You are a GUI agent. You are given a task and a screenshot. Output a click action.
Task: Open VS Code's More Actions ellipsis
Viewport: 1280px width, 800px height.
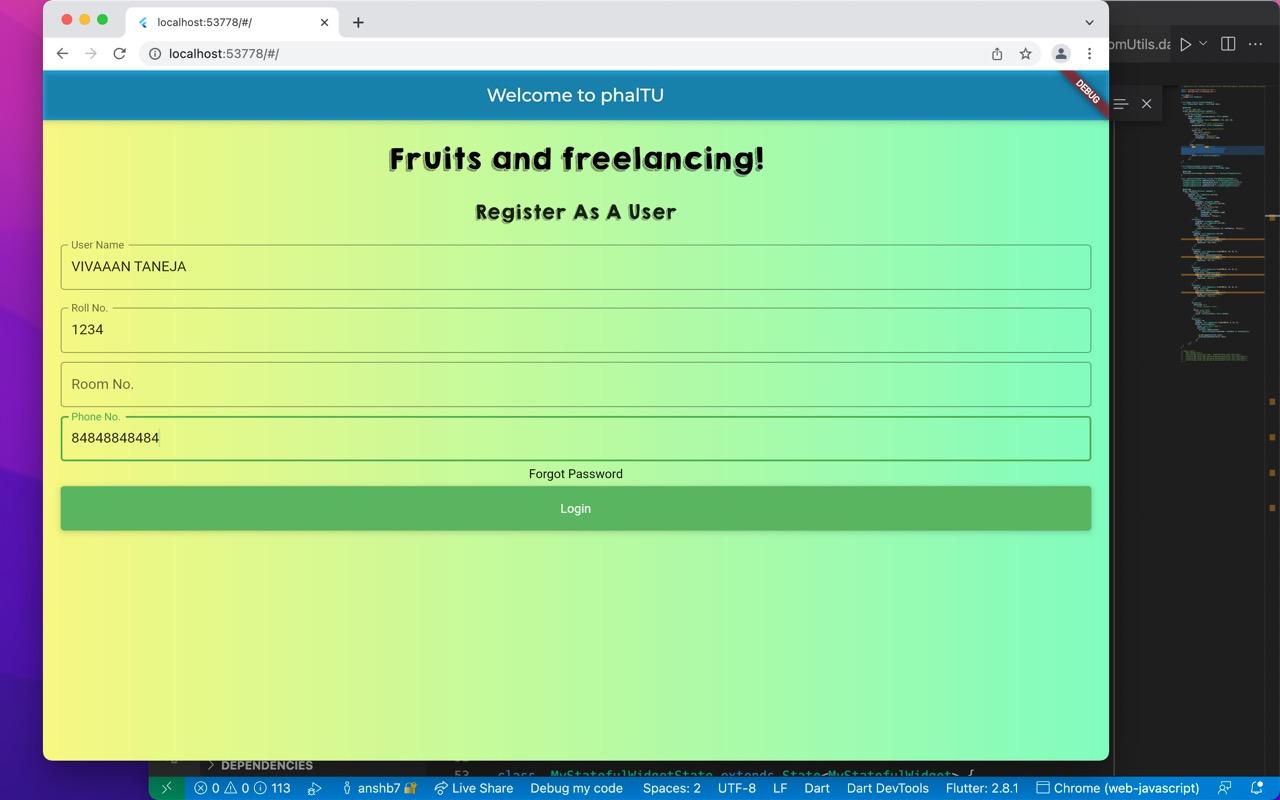click(x=1256, y=44)
